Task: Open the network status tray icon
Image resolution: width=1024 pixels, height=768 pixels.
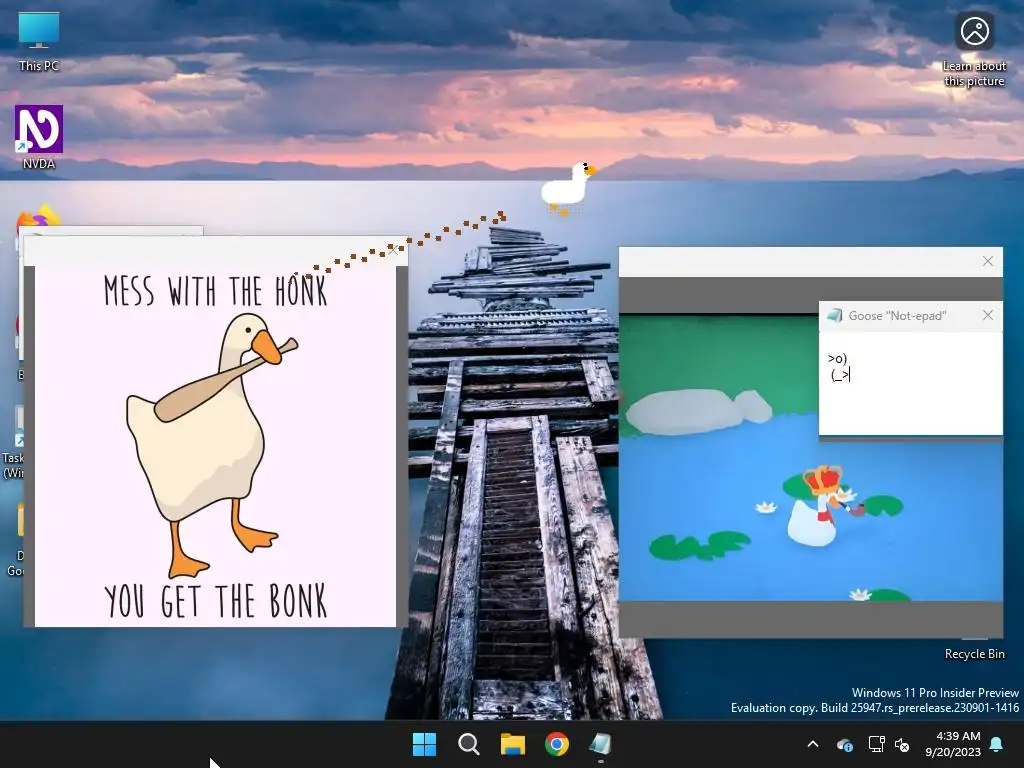Action: pos(876,744)
